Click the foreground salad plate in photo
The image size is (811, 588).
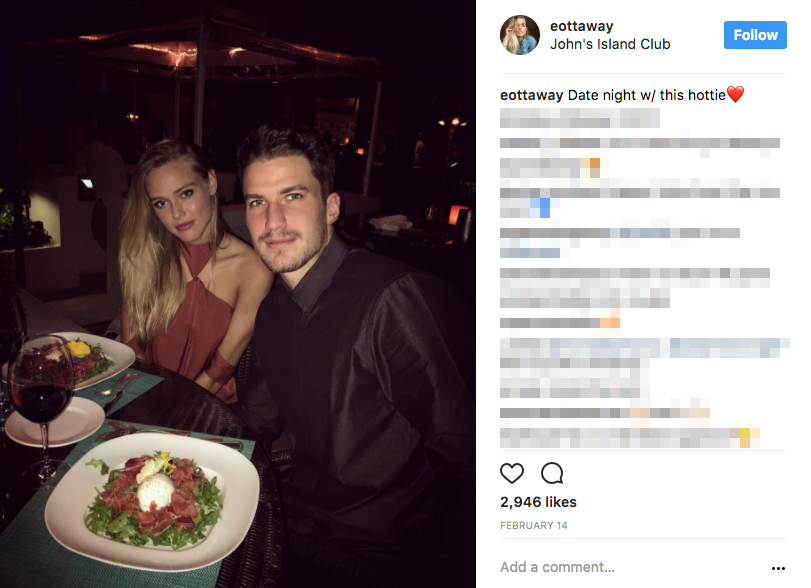coord(152,501)
